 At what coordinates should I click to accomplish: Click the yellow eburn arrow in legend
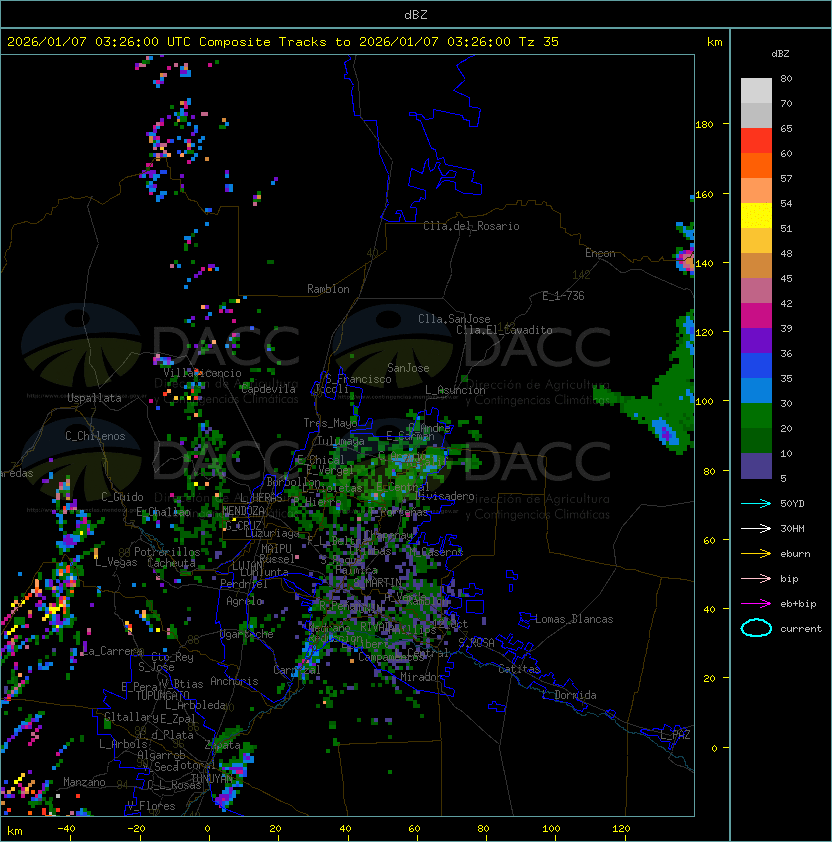click(756, 554)
